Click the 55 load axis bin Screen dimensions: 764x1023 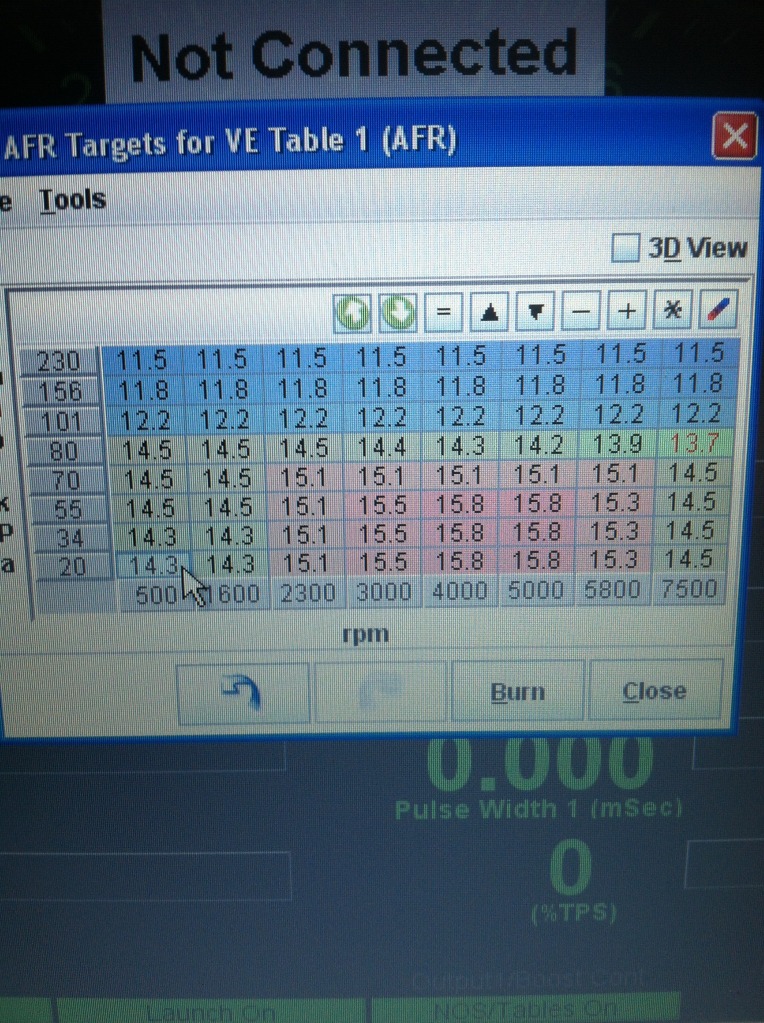68,510
